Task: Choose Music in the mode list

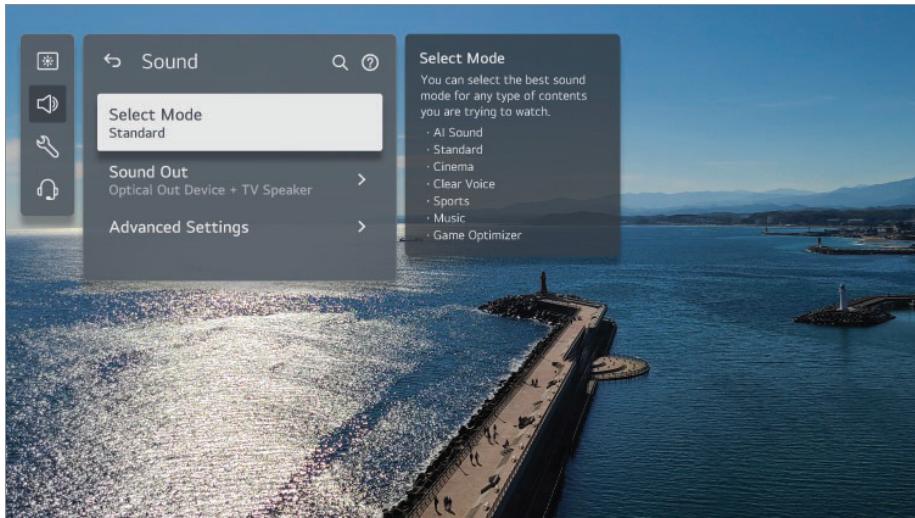Action: pyautogui.click(x=449, y=218)
